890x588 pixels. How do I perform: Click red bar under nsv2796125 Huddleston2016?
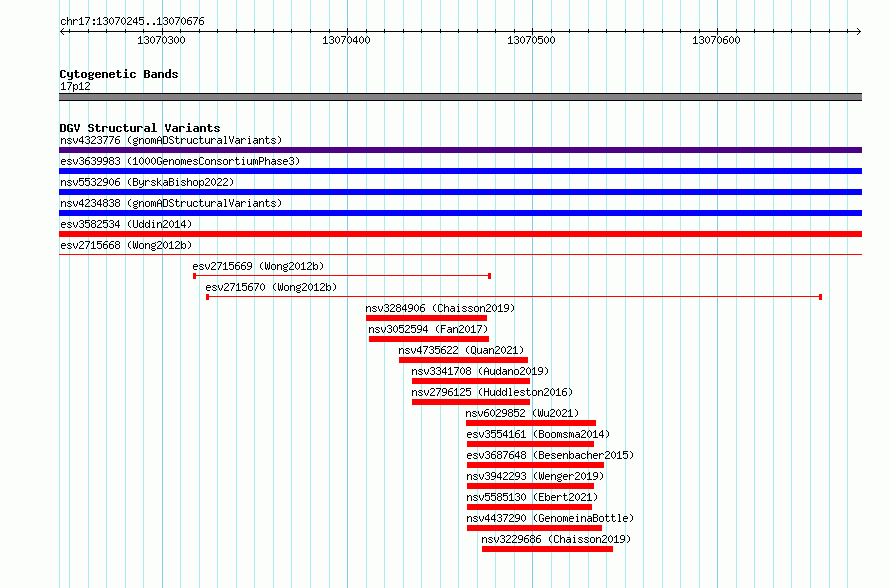coord(471,402)
